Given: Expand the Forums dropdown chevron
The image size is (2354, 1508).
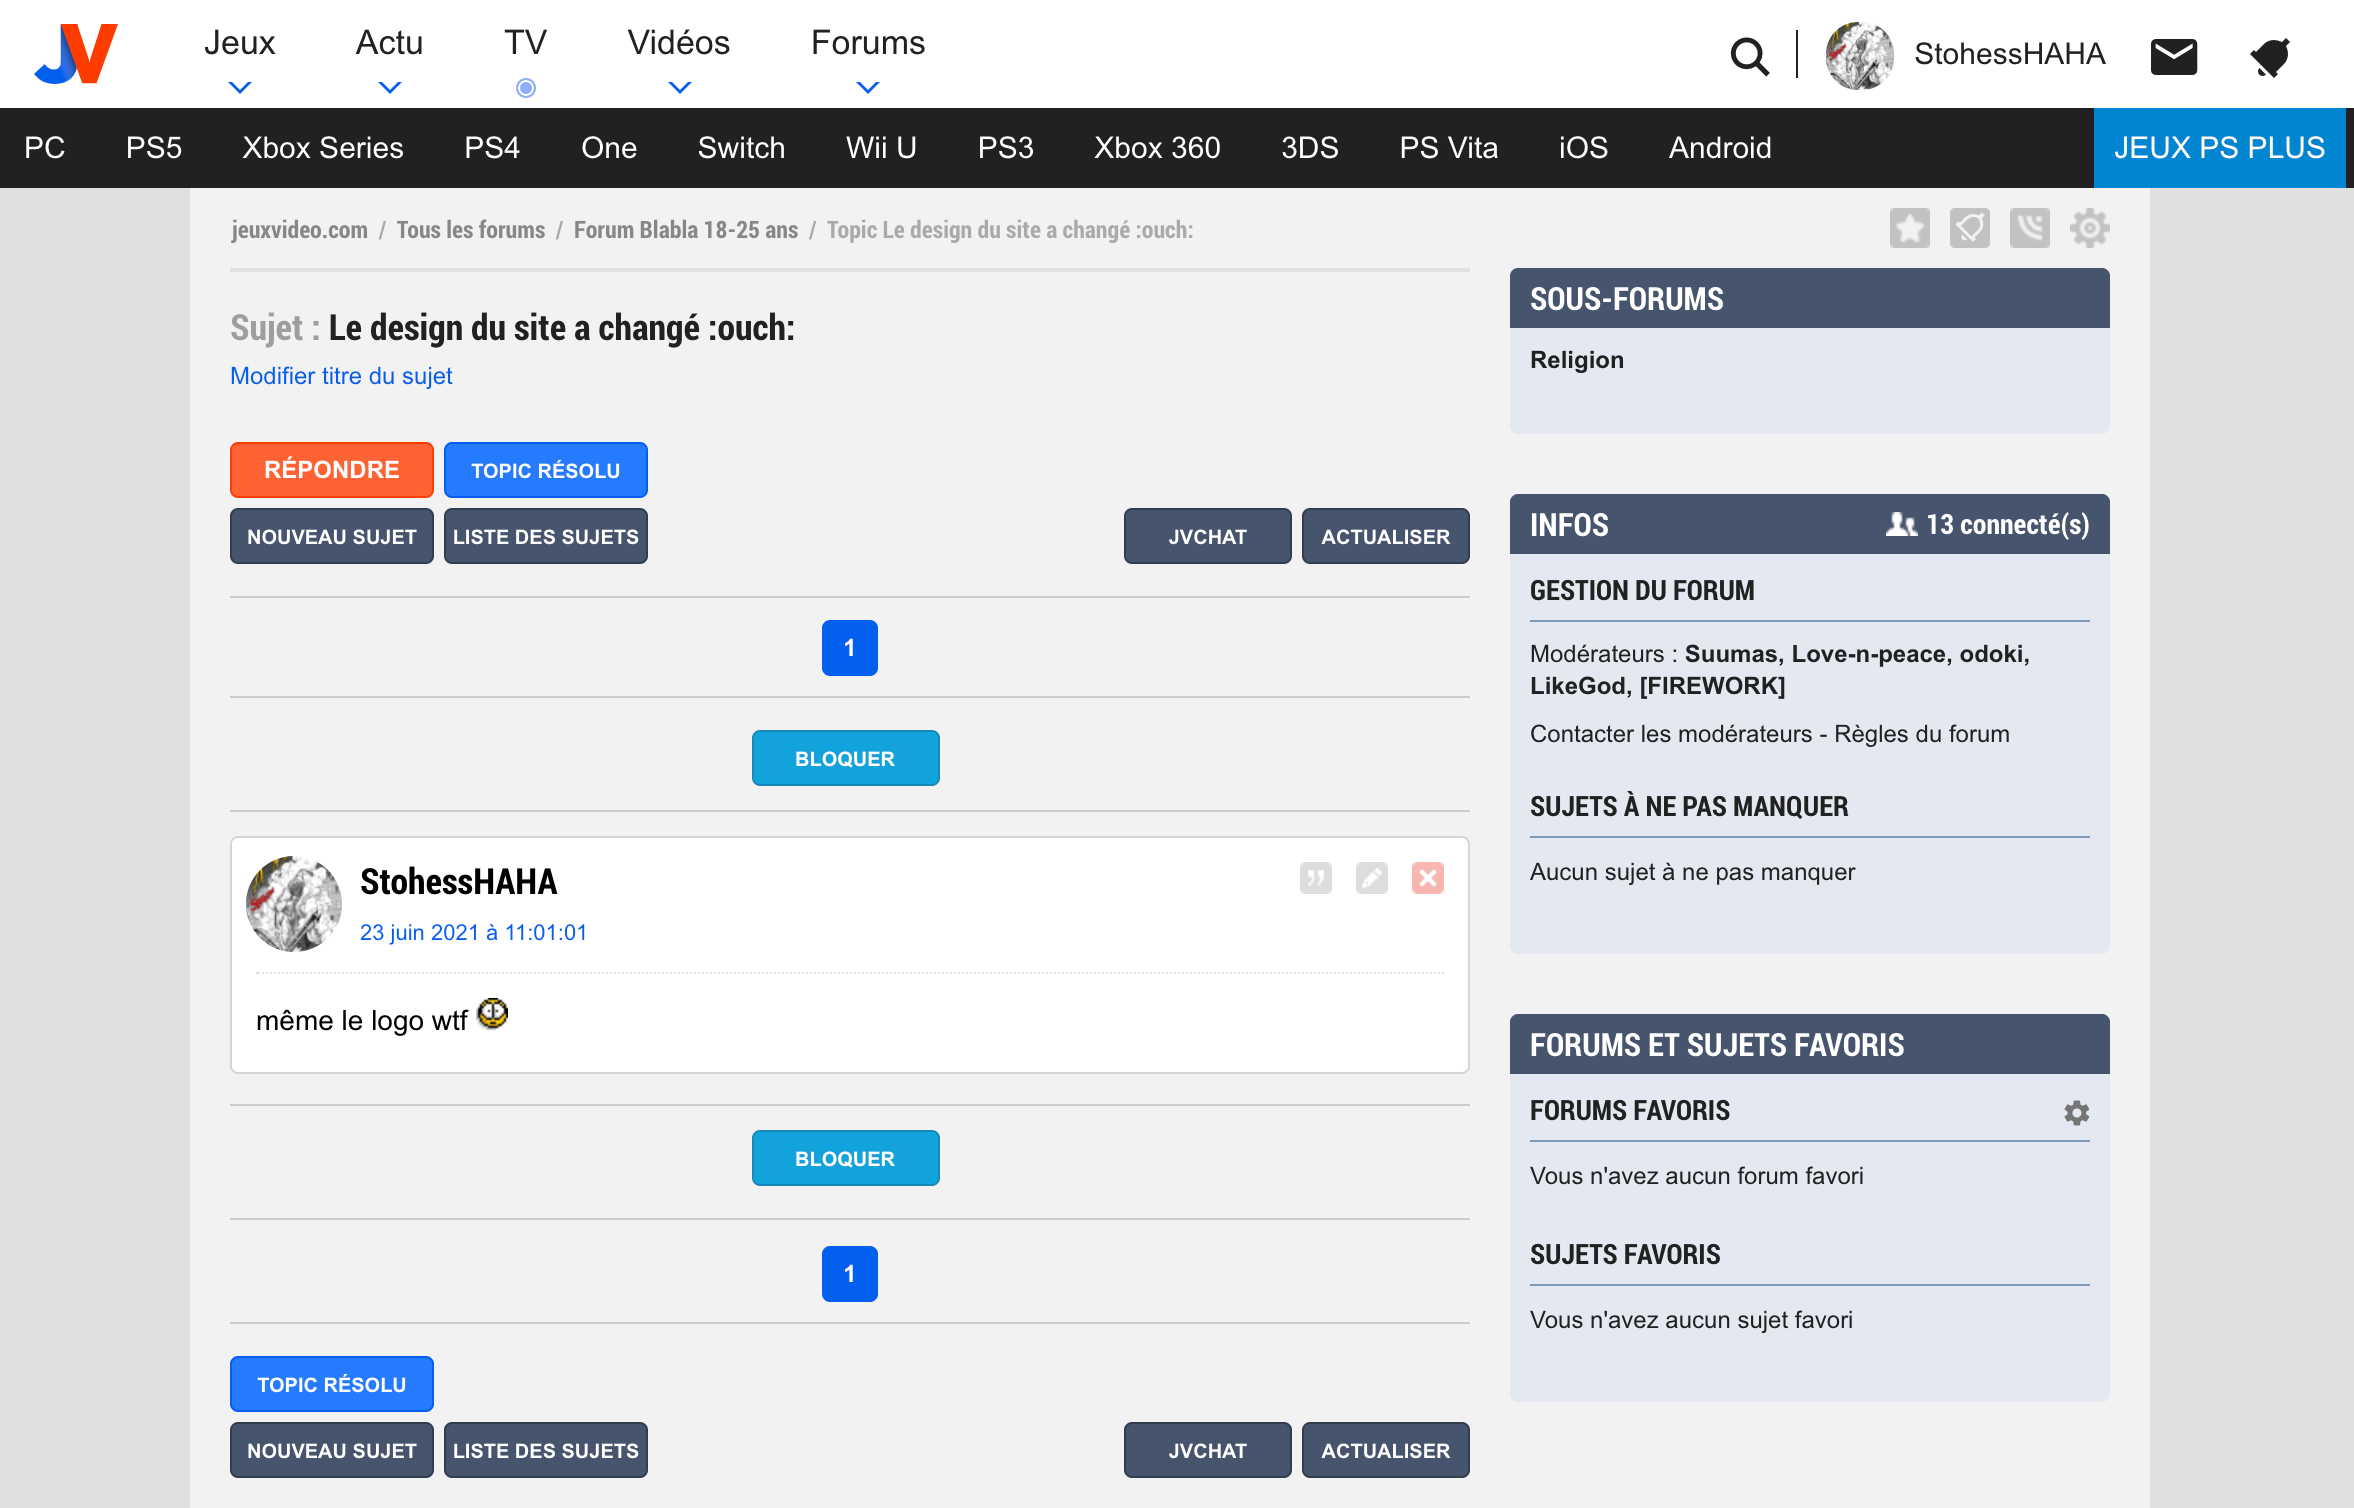Looking at the screenshot, I should pyautogui.click(x=868, y=87).
